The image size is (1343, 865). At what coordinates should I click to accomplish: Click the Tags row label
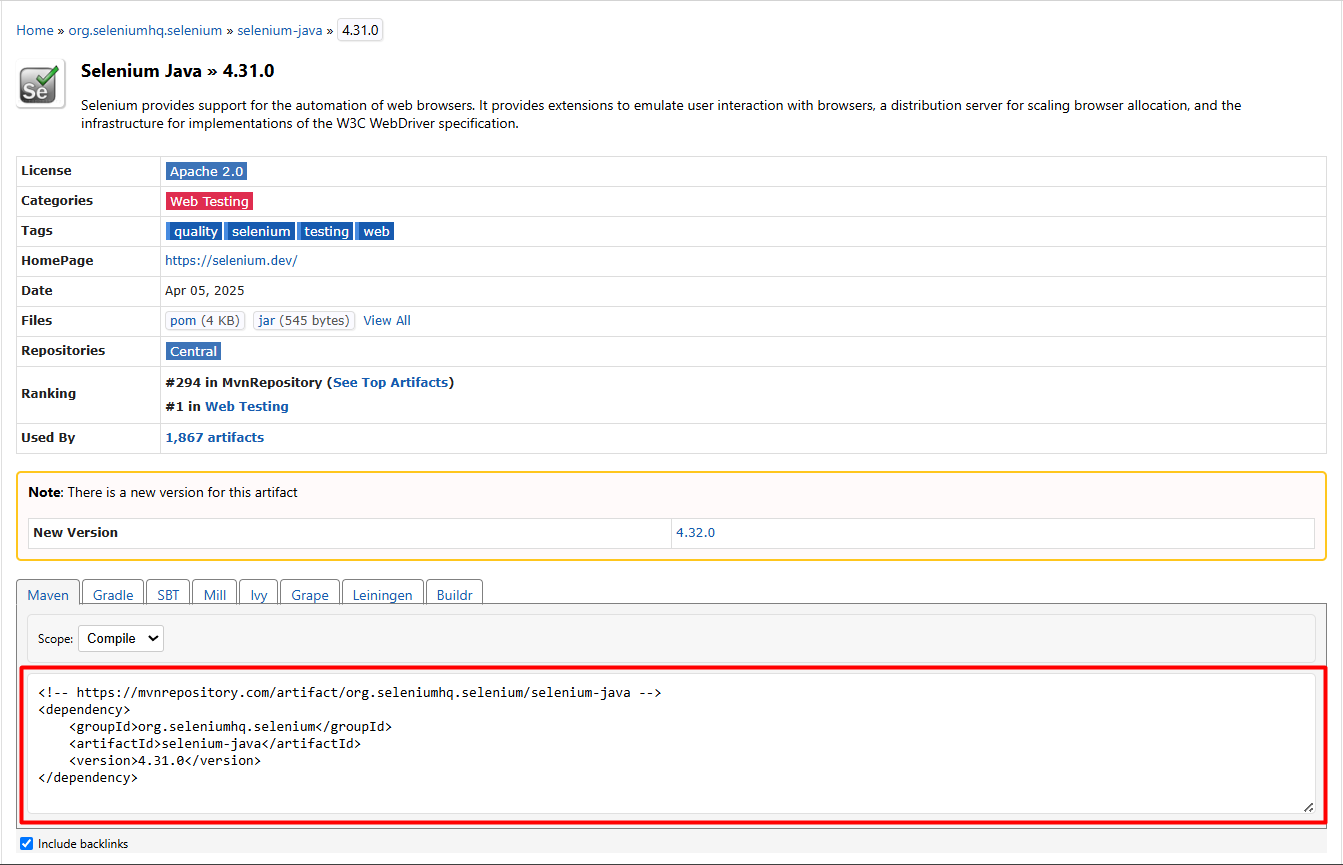point(37,230)
